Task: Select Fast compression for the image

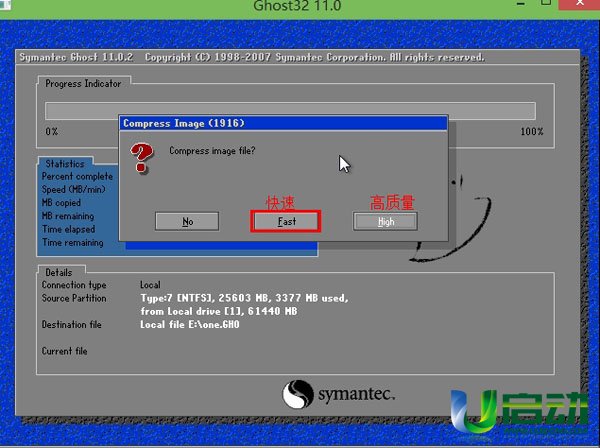Action: click(x=286, y=221)
